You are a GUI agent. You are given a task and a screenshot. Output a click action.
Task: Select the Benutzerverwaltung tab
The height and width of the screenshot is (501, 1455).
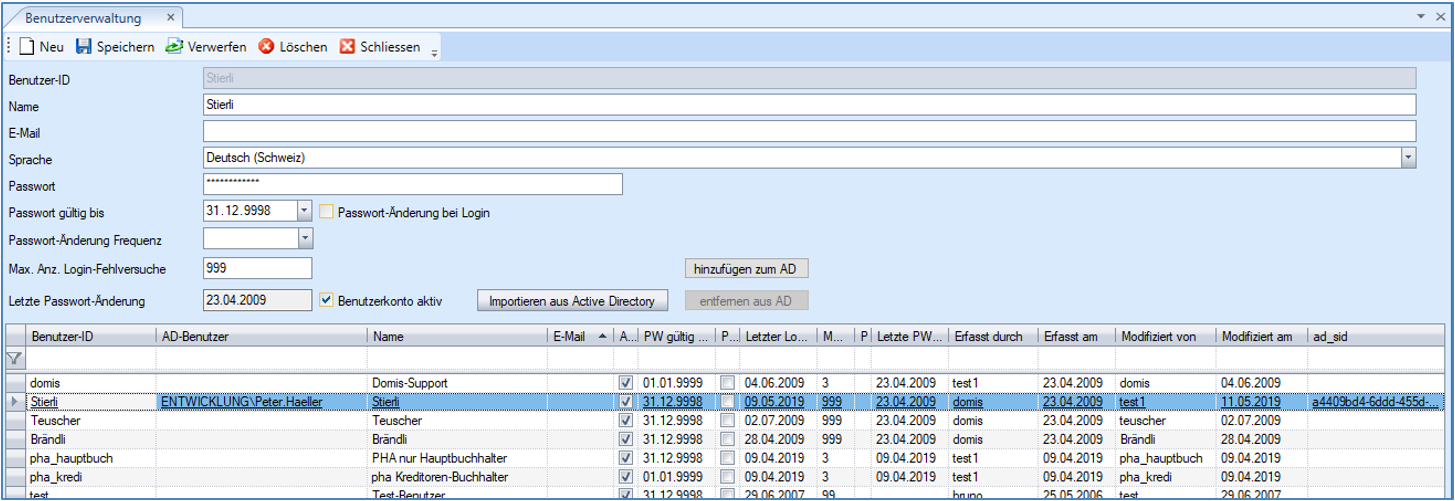pyautogui.click(x=83, y=18)
